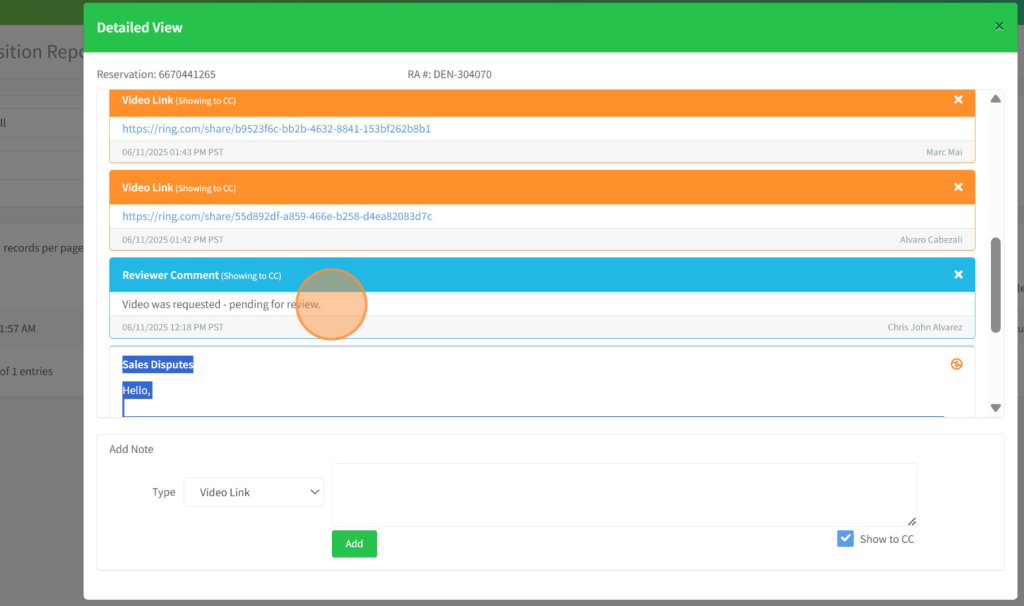Click the RA # DEN-304070 text
Viewport: 1024px width, 606px height.
click(462, 75)
